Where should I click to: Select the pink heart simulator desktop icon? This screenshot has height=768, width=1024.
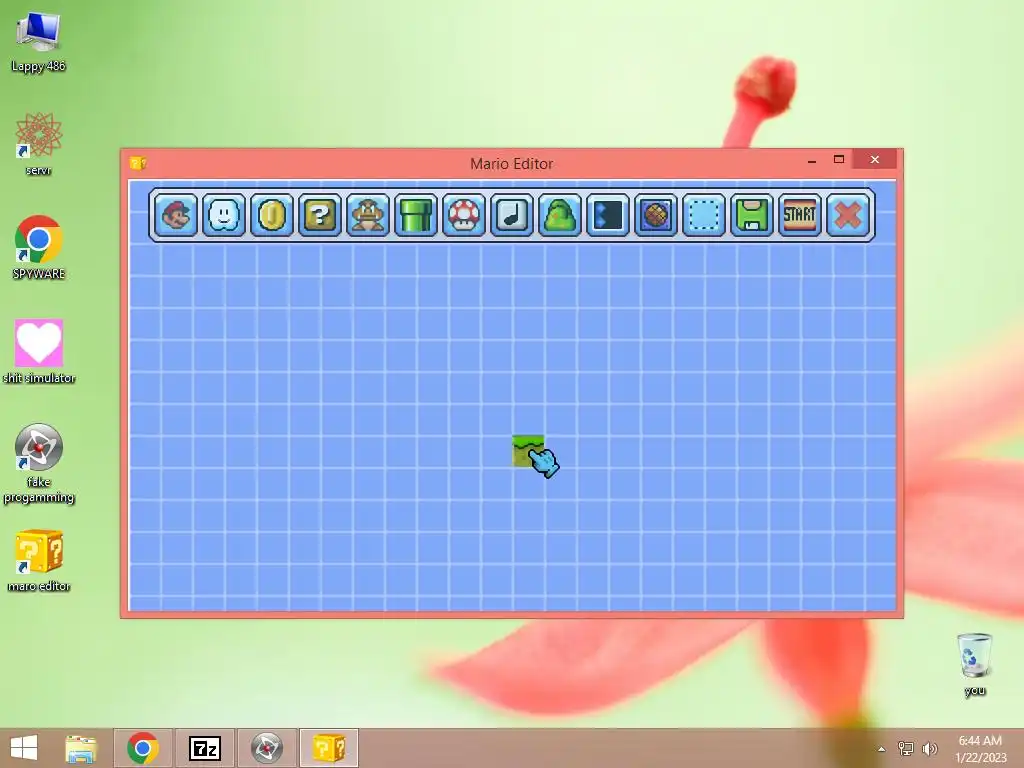(x=39, y=351)
